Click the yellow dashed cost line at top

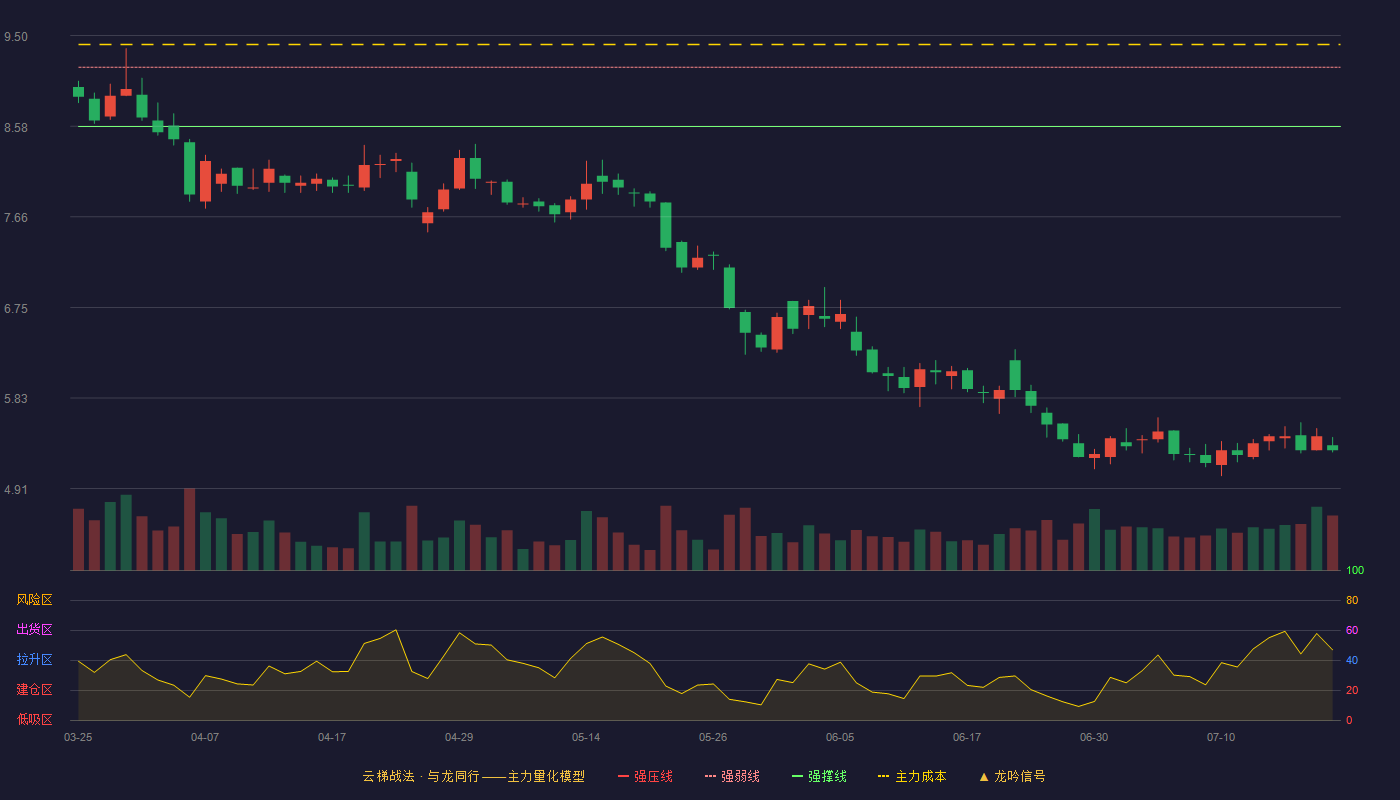709,45
